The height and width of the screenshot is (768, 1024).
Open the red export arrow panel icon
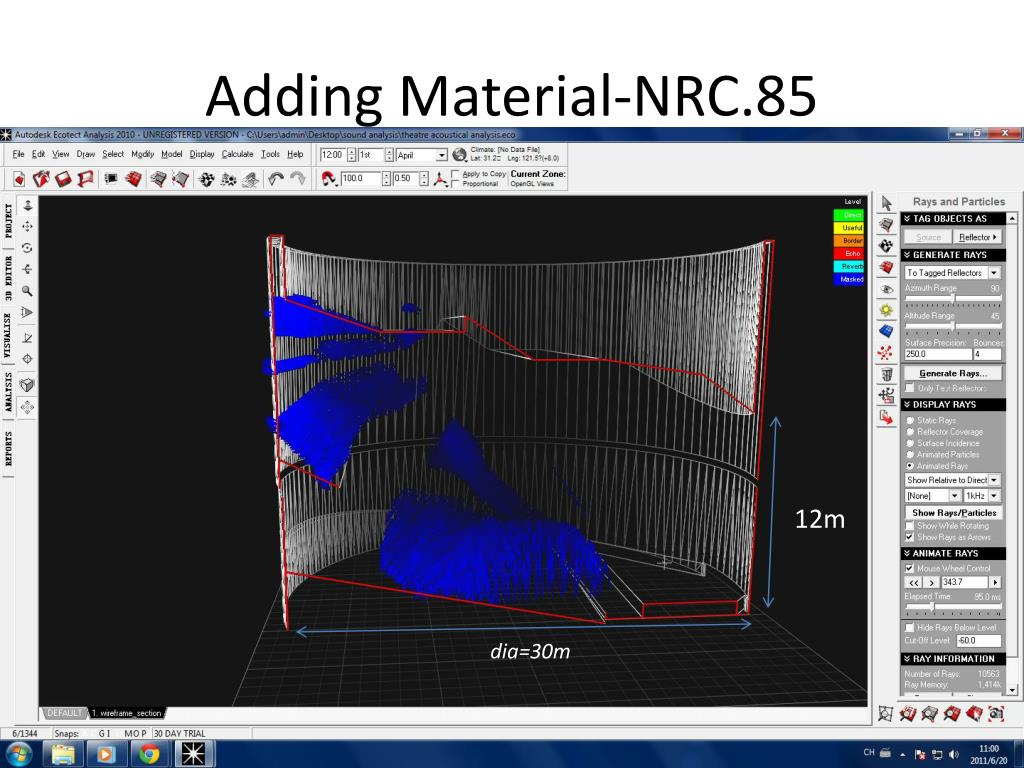886,417
